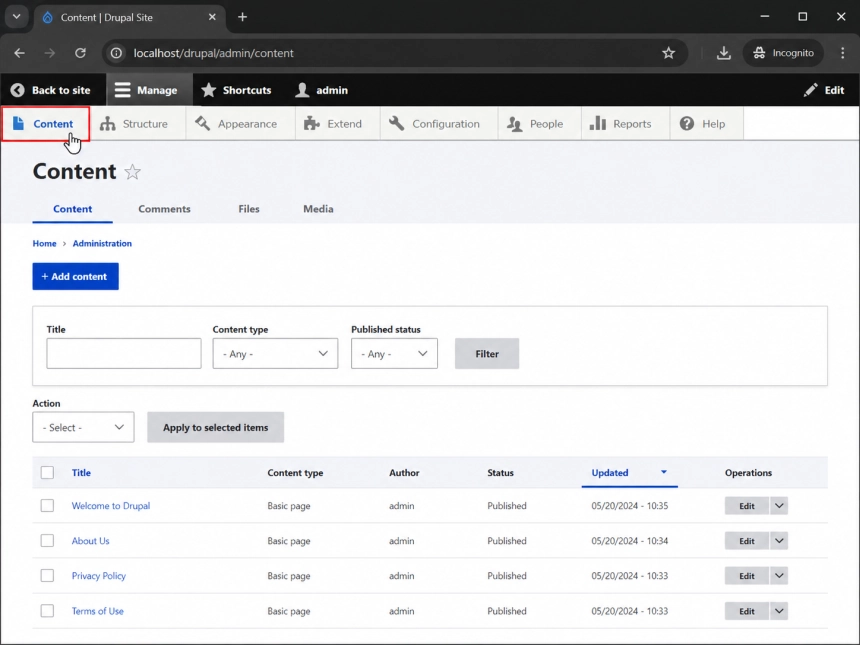Check the Terms of Use row checkbox

[47, 610]
